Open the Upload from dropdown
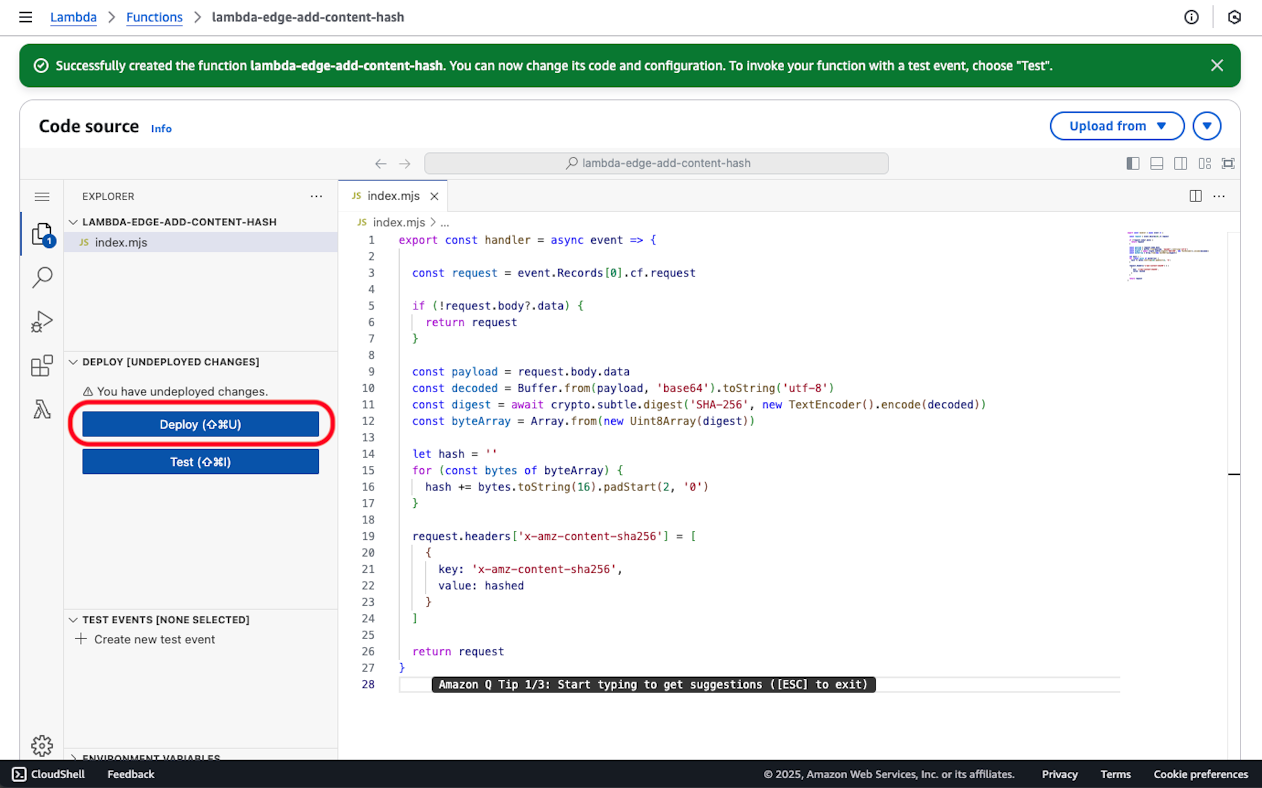The image size is (1262, 788). click(x=1117, y=126)
